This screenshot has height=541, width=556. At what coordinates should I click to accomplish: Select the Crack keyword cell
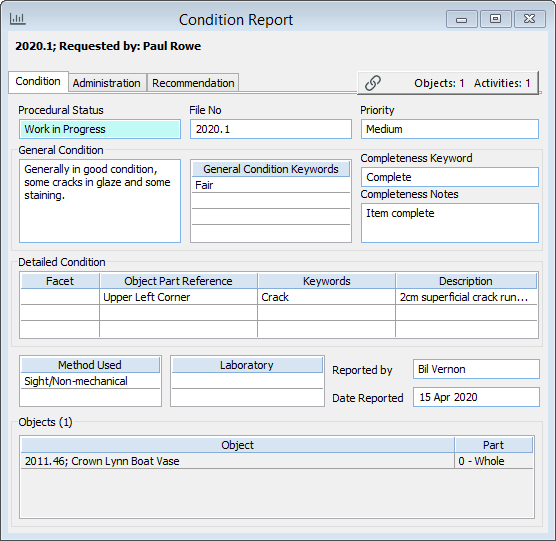pos(327,297)
